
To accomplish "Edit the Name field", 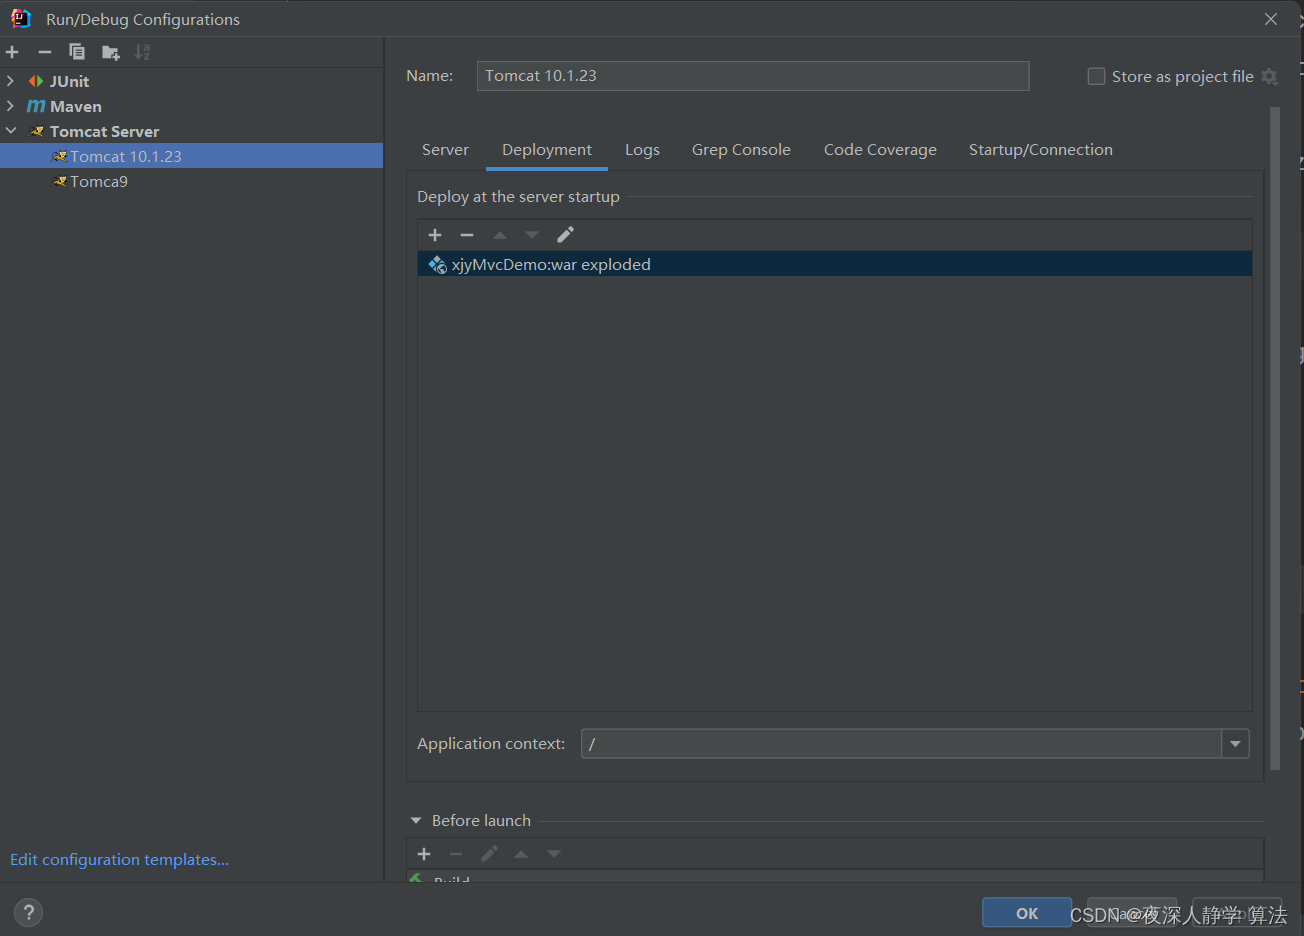I will click(x=753, y=76).
